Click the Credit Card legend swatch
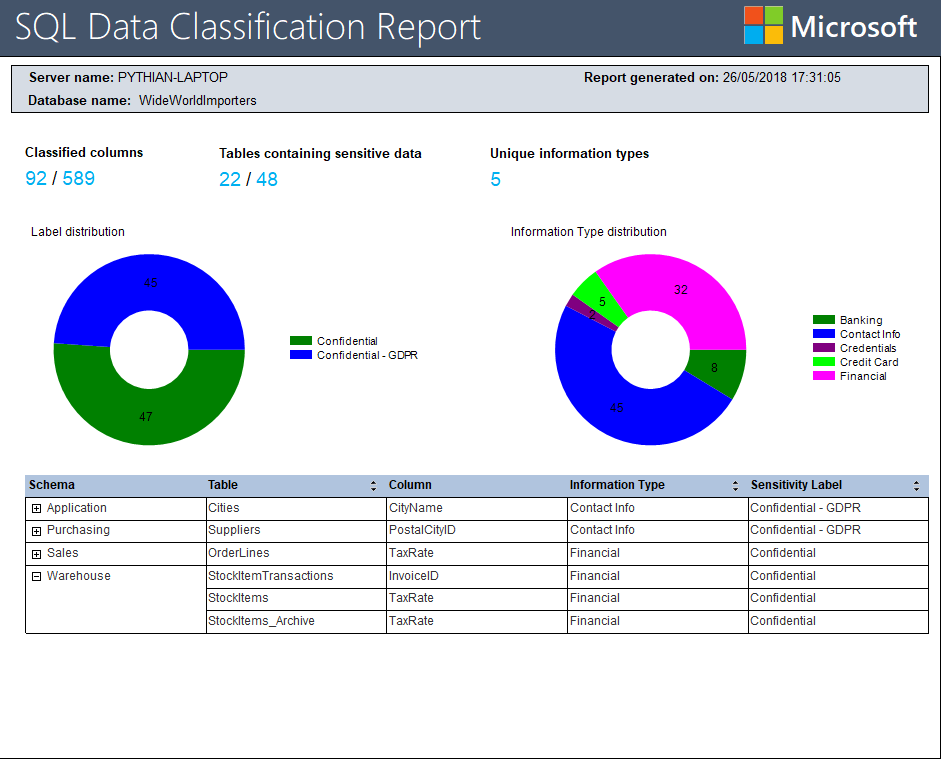This screenshot has width=947, height=762. coord(823,362)
